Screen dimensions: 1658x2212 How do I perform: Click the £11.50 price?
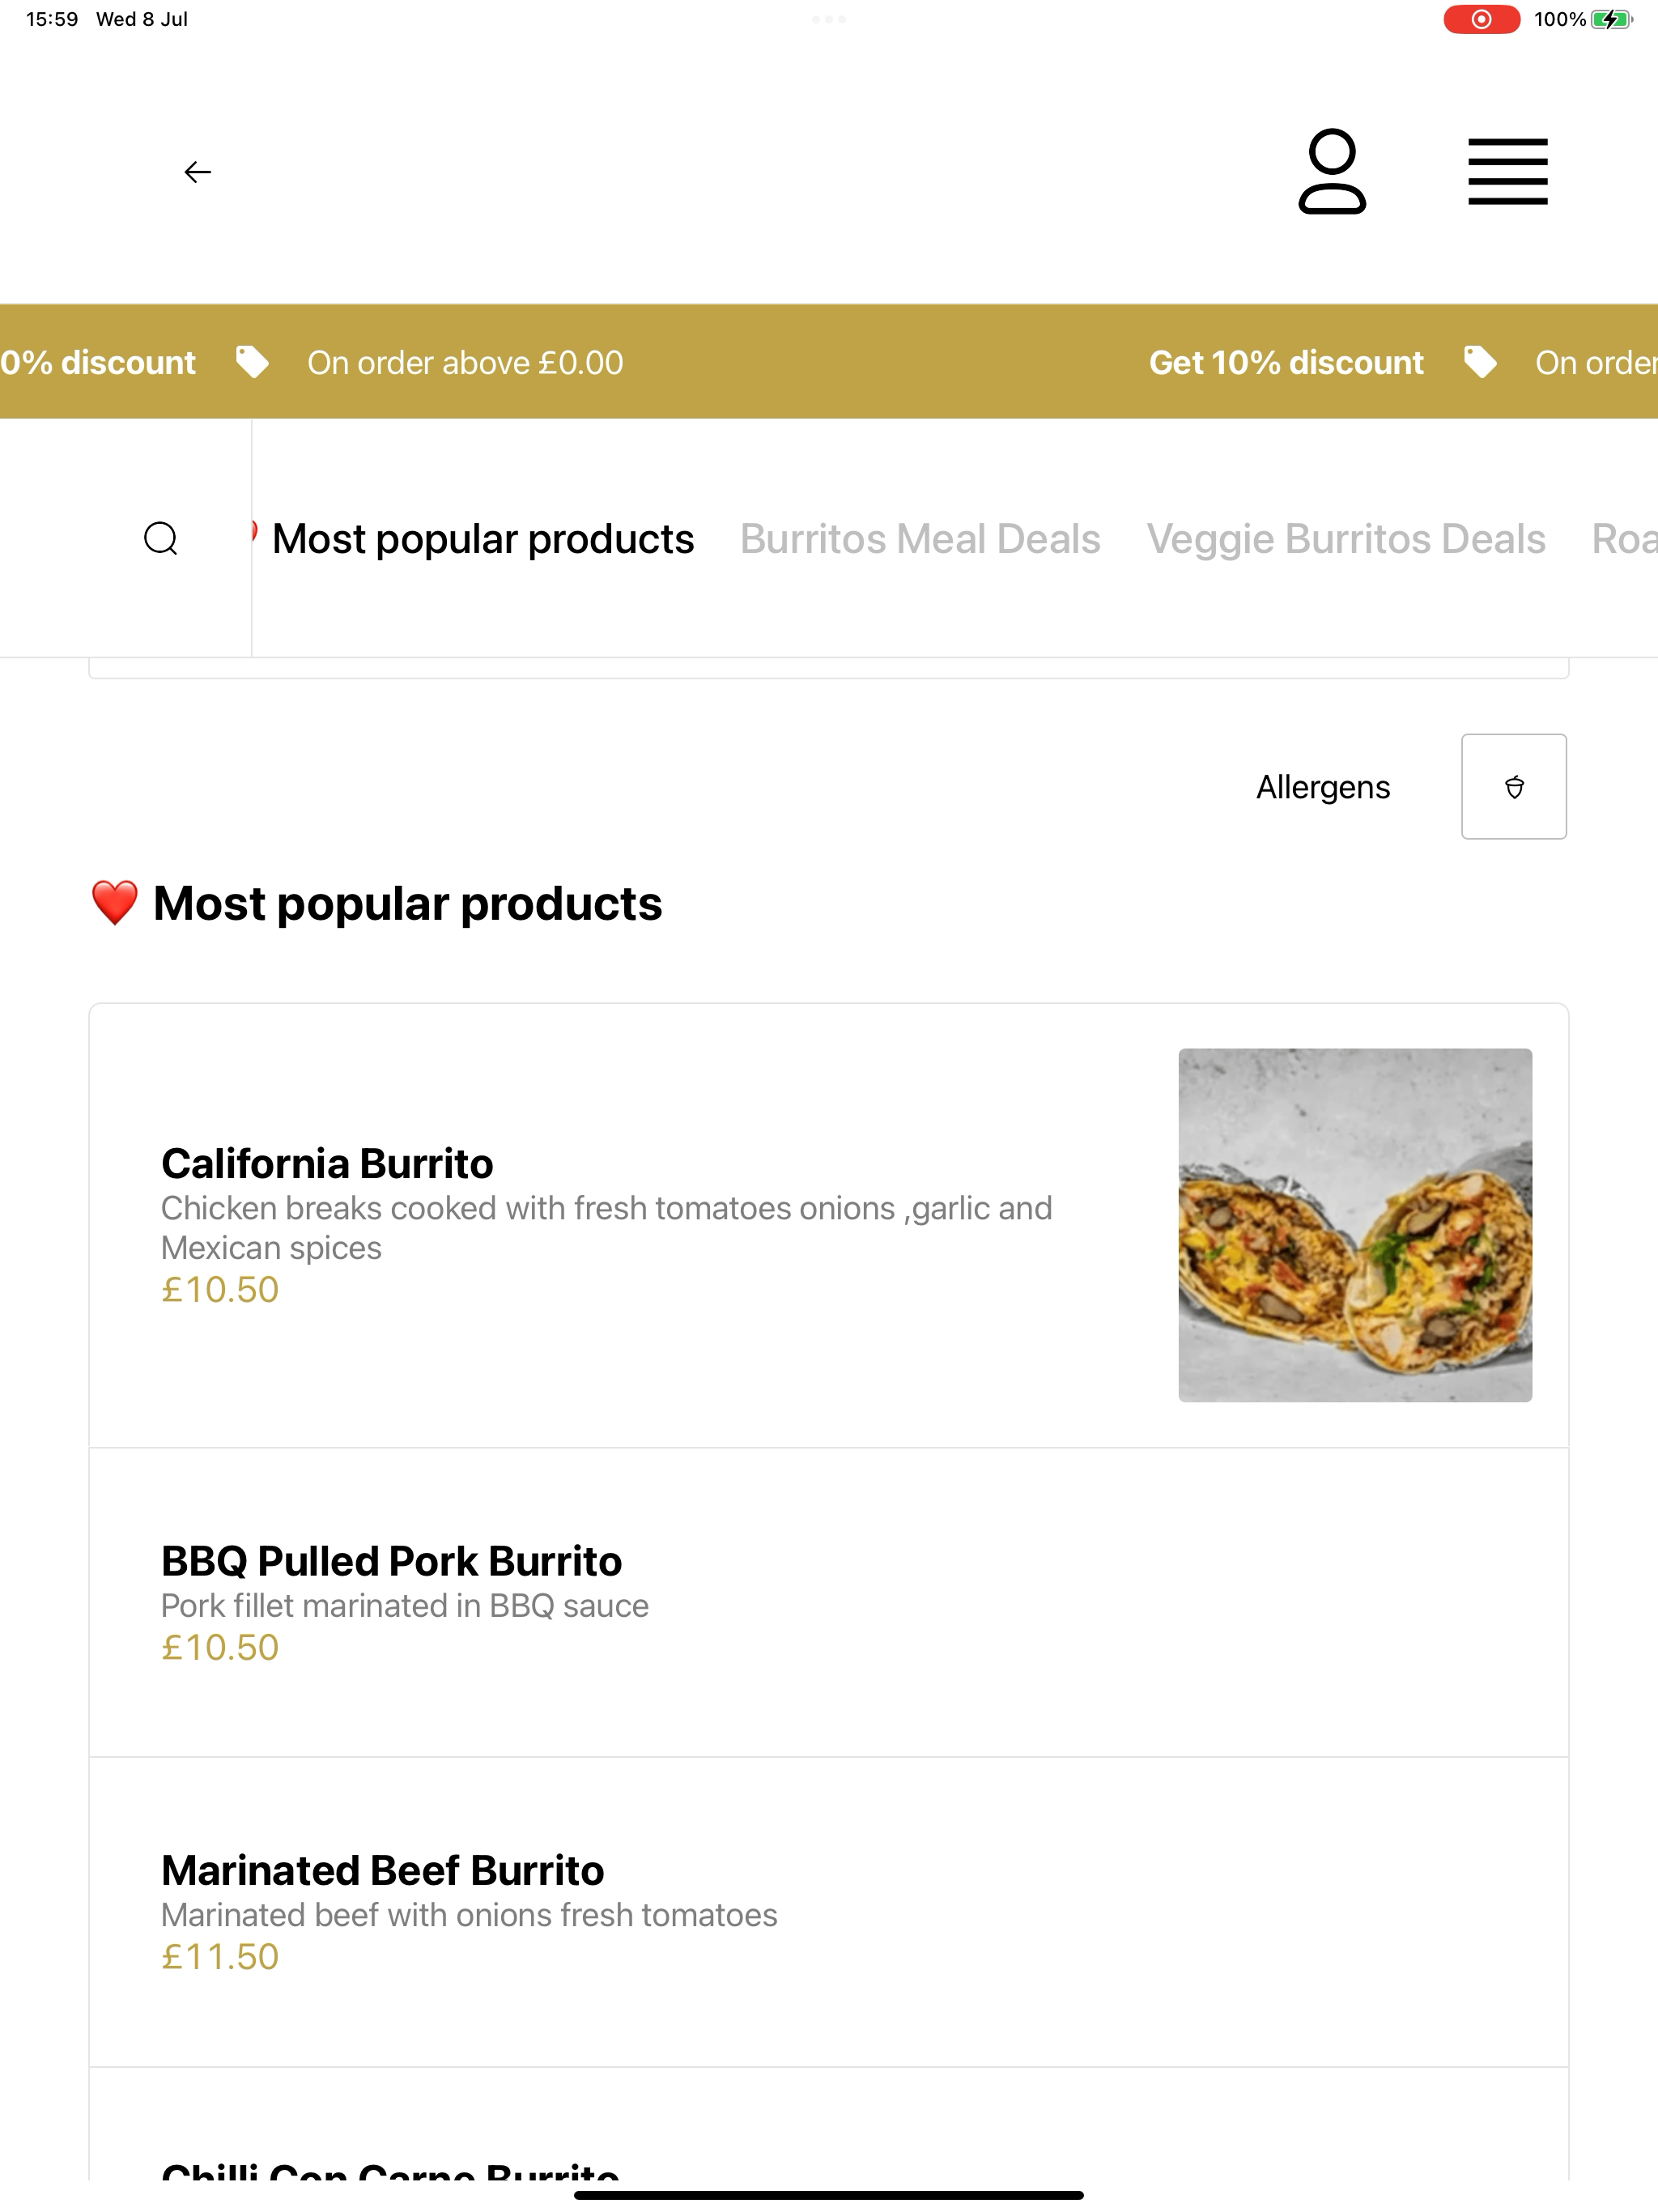(x=220, y=1956)
